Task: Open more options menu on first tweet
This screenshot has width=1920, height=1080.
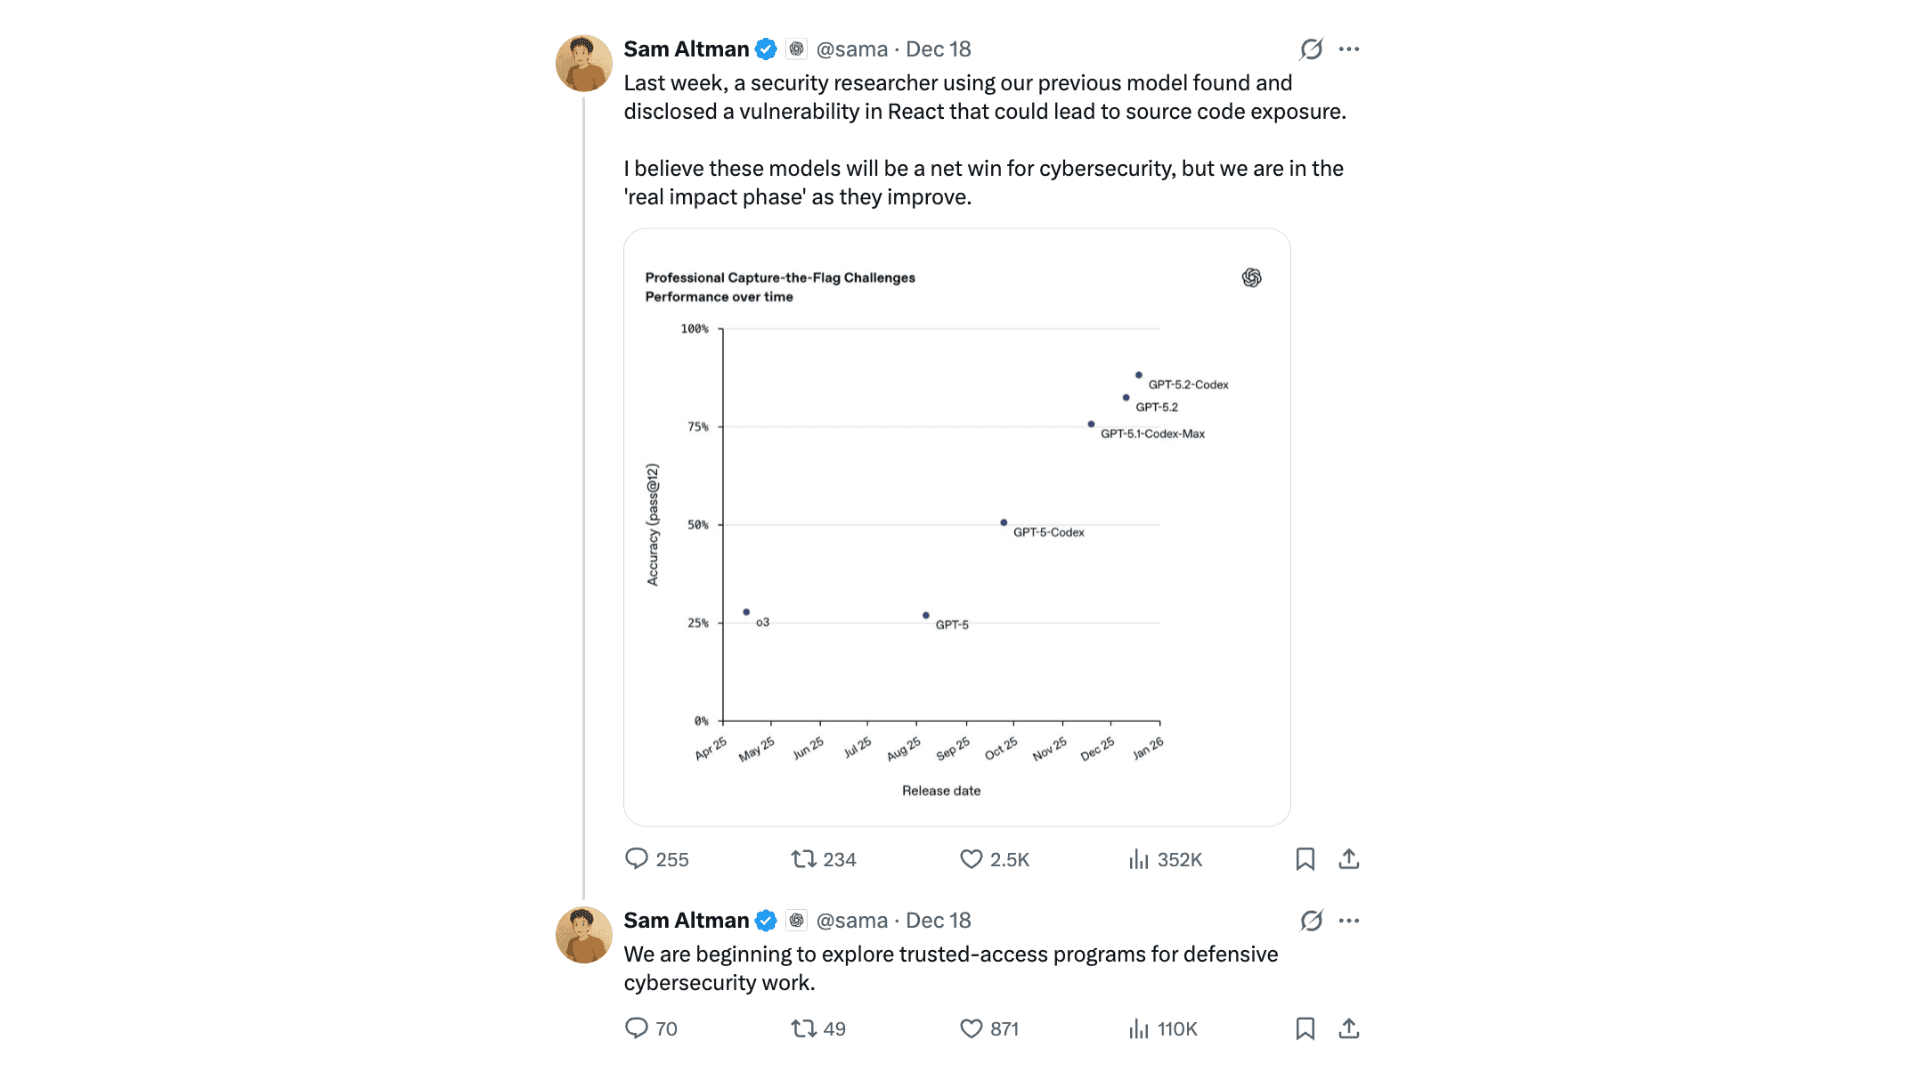Action: click(x=1349, y=49)
